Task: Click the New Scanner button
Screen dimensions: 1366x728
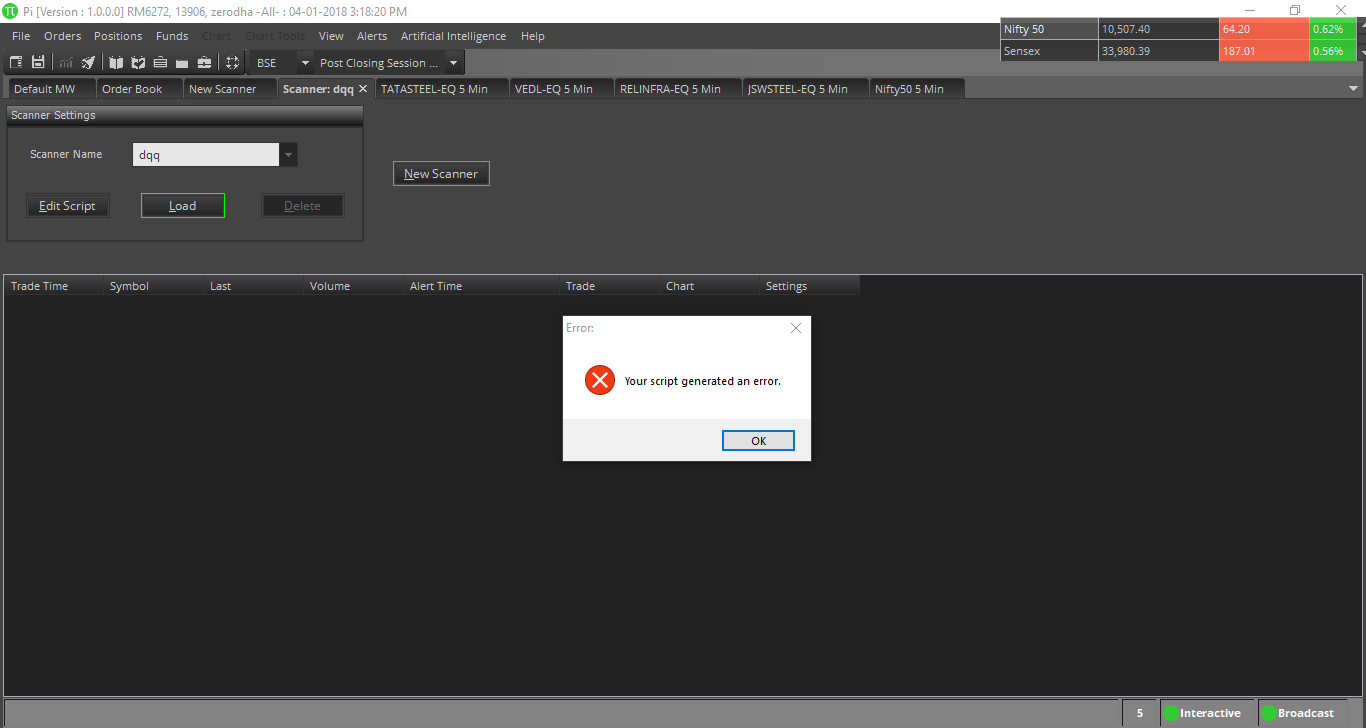Action: pyautogui.click(x=441, y=174)
